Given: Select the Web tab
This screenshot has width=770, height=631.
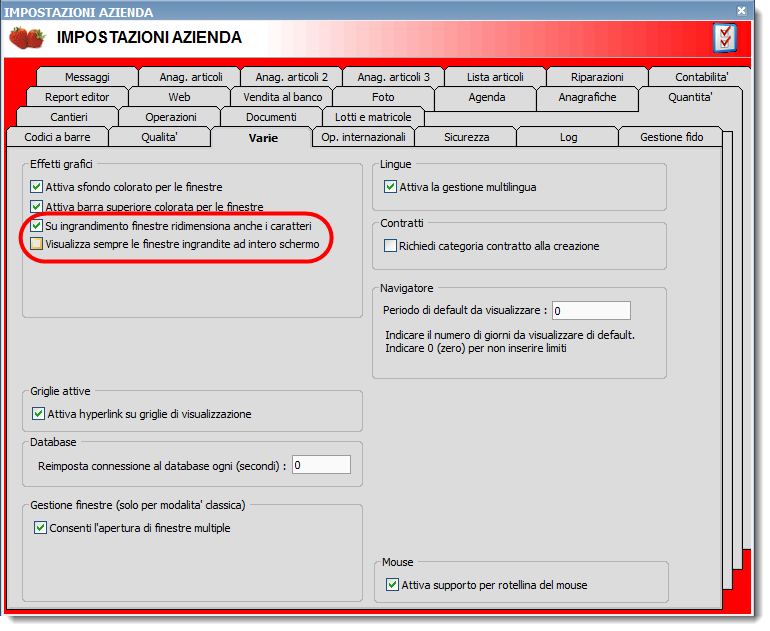Looking at the screenshot, I should point(179,97).
